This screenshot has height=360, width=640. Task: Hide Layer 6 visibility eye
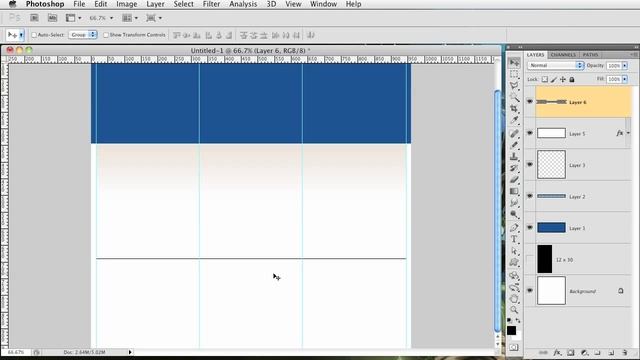pos(530,102)
